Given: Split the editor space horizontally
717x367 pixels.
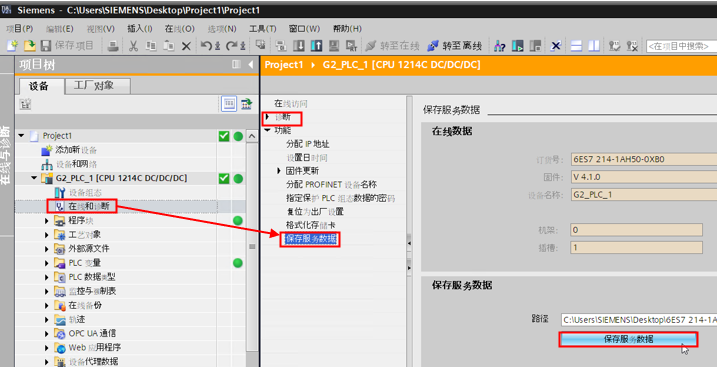Looking at the screenshot, I should (576, 46).
